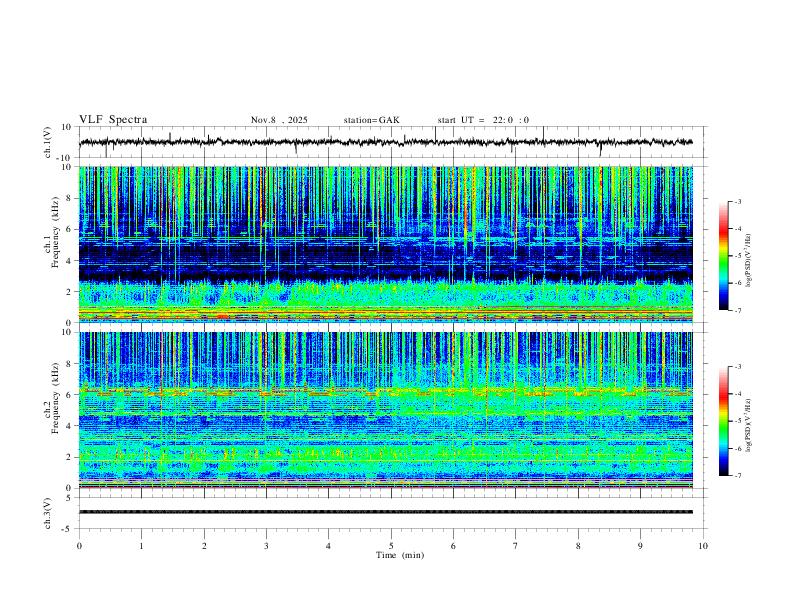Click the ch.2 spectrogram color scale bar

(723, 421)
